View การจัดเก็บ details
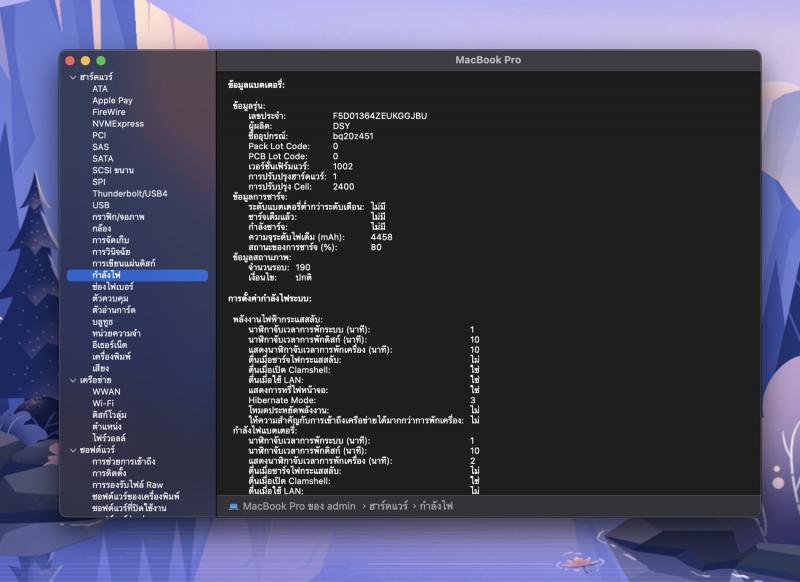 (x=111, y=240)
